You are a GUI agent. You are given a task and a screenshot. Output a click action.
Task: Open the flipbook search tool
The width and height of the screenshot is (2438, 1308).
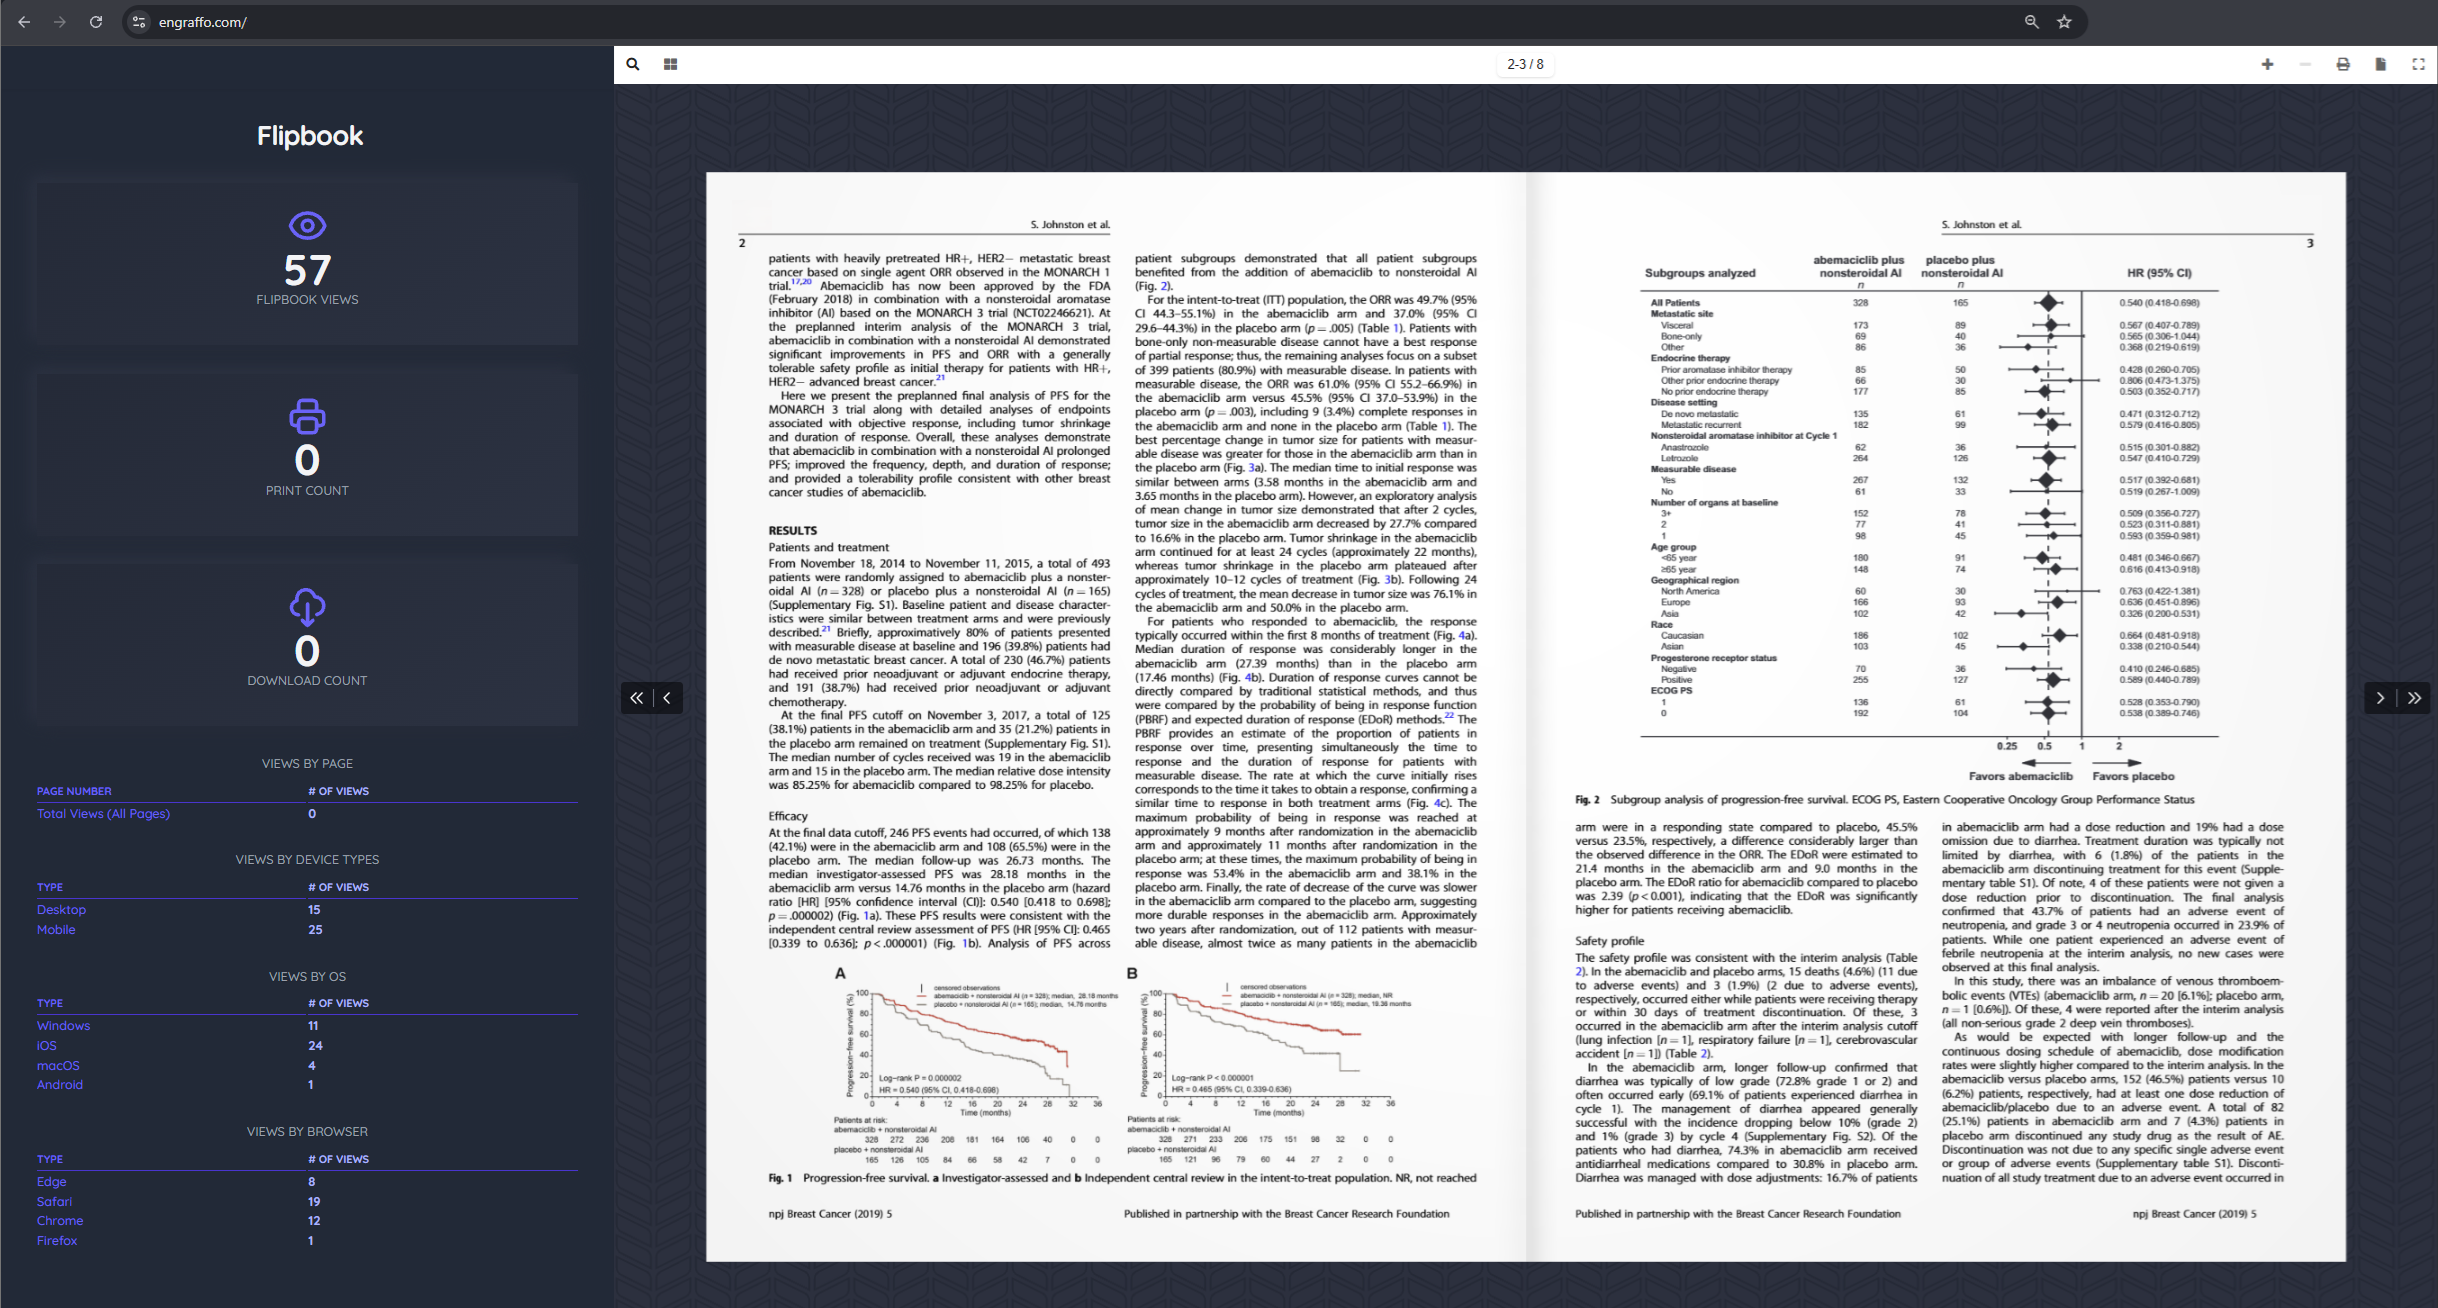[x=633, y=64]
